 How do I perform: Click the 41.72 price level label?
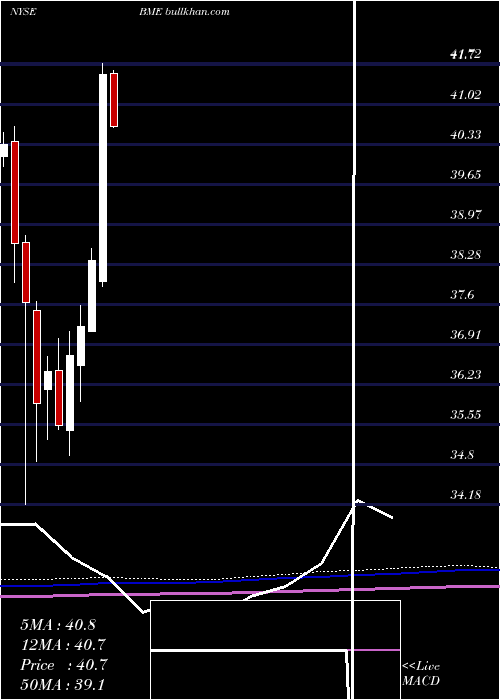pyautogui.click(x=466, y=54)
